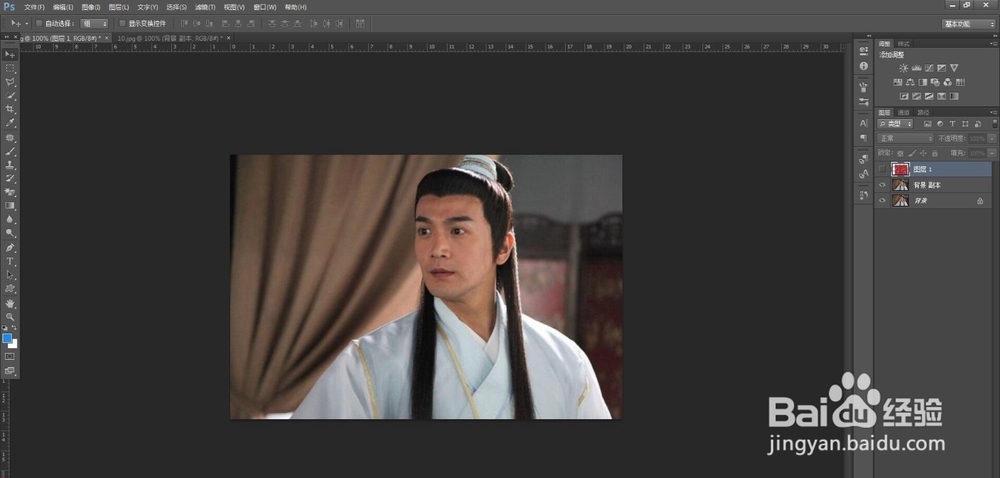
Task: Select the Gradient tool
Action: [x=10, y=206]
